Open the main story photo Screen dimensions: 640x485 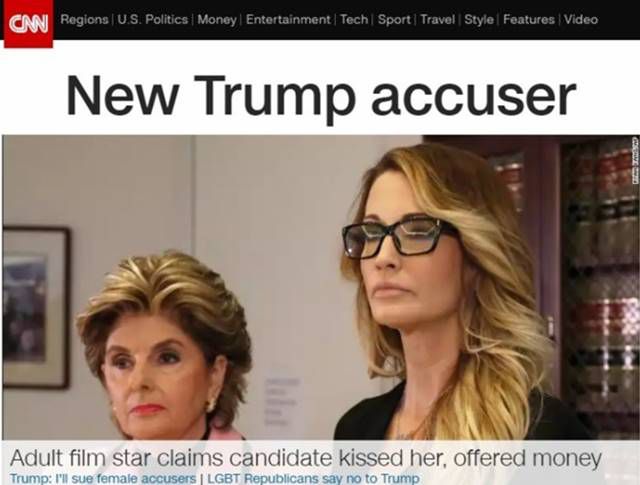320,288
